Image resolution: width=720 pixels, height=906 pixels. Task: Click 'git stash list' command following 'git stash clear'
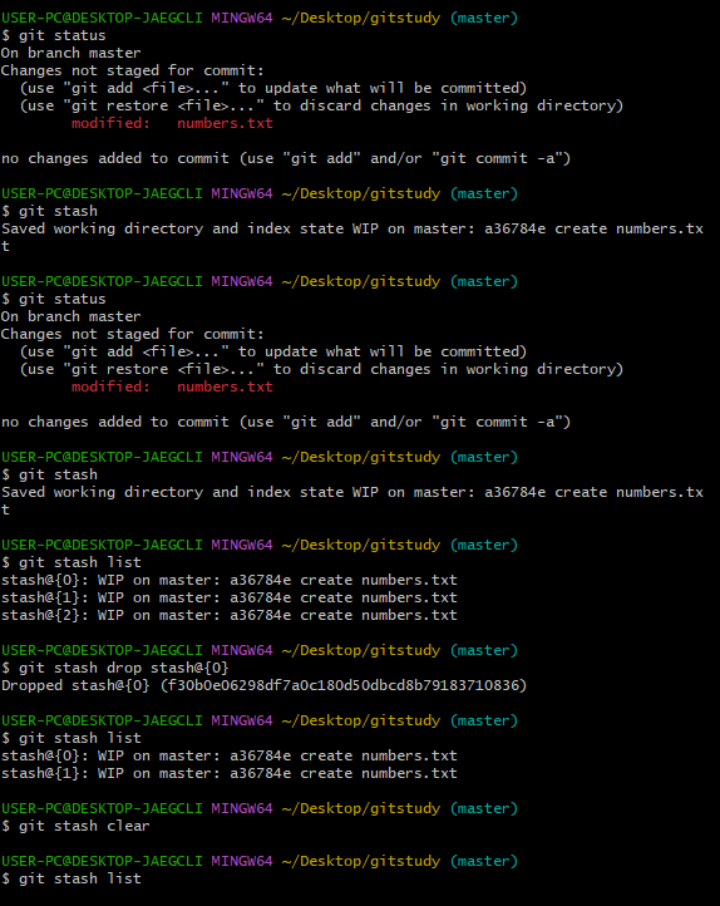coord(71,879)
